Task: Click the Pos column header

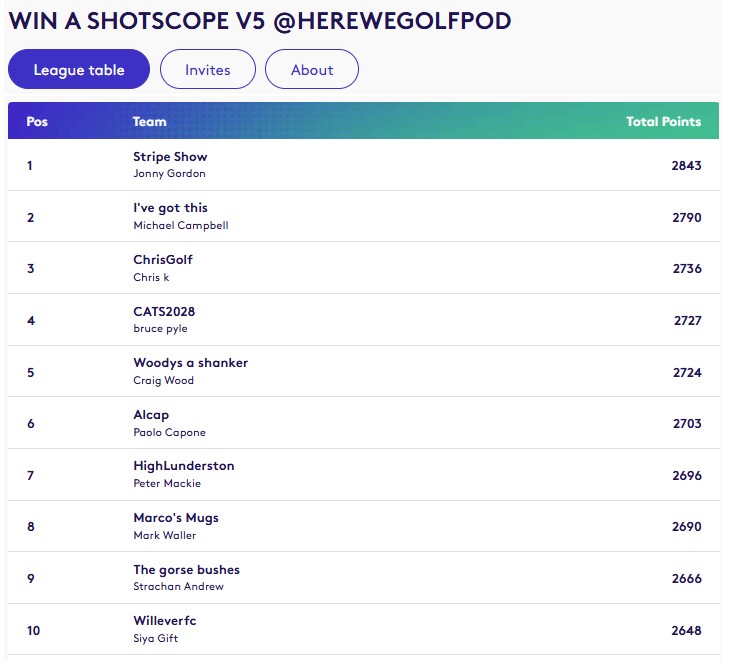Action: coord(37,122)
